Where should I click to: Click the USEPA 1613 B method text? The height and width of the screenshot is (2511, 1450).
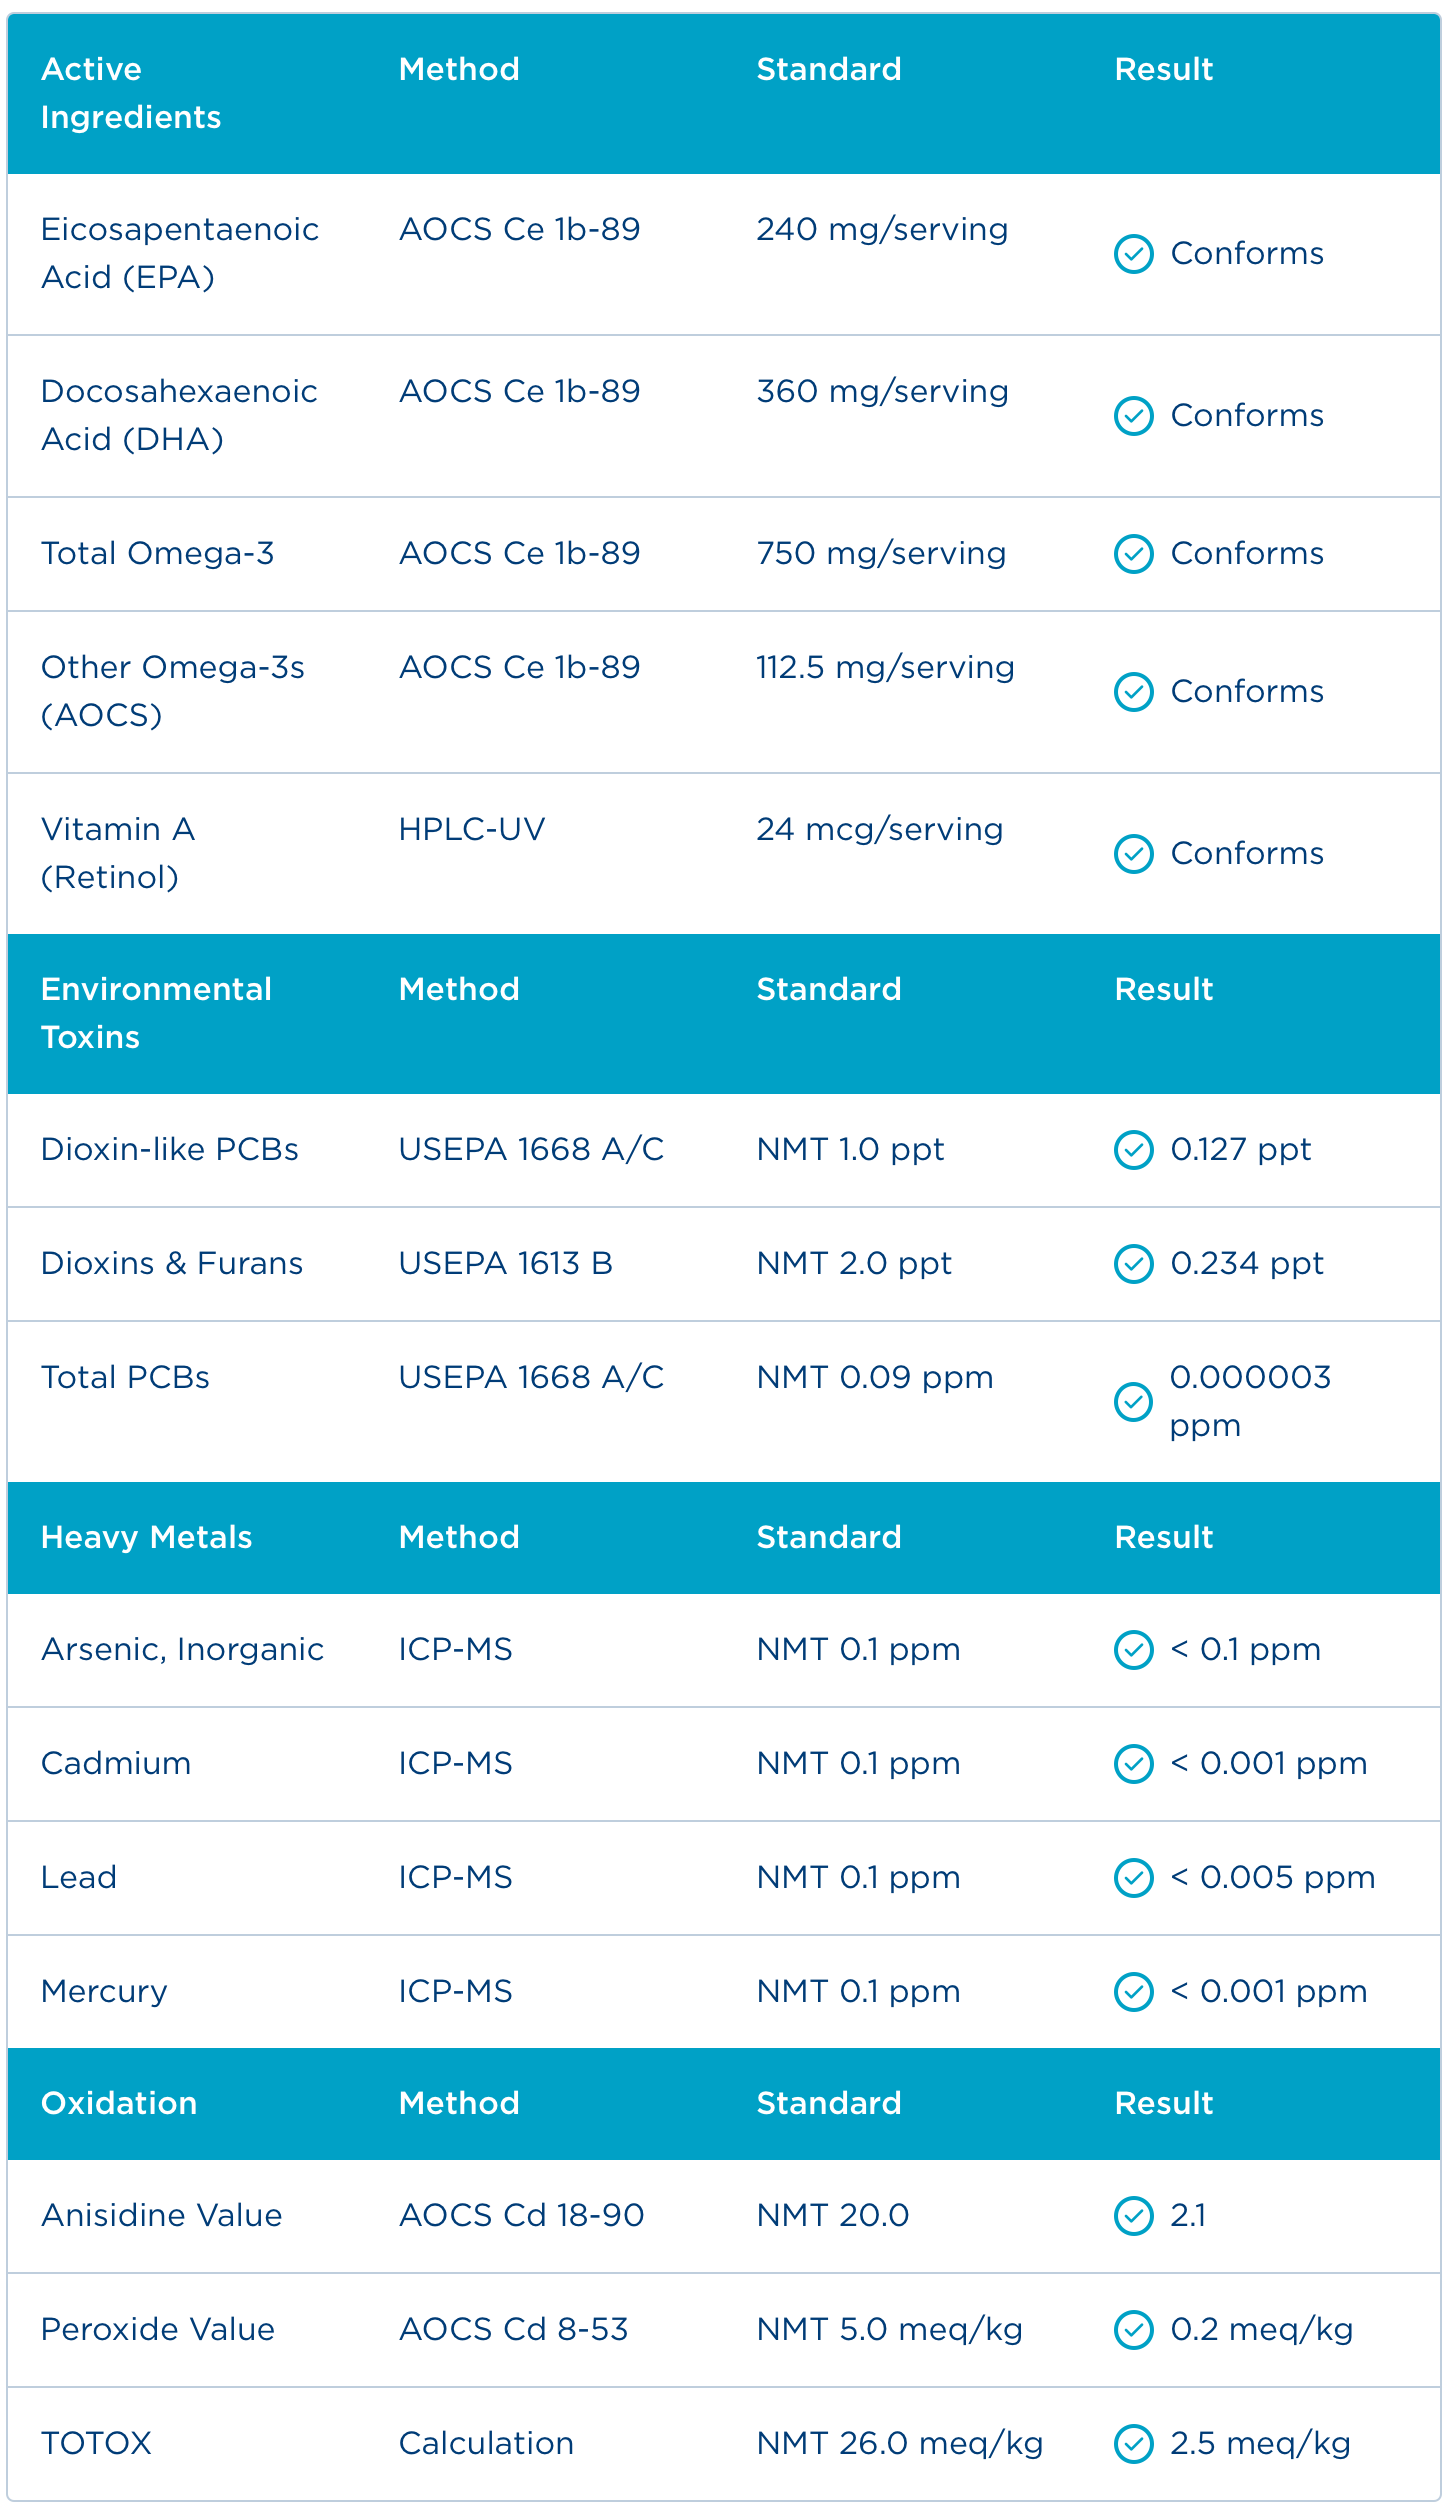point(505,1263)
